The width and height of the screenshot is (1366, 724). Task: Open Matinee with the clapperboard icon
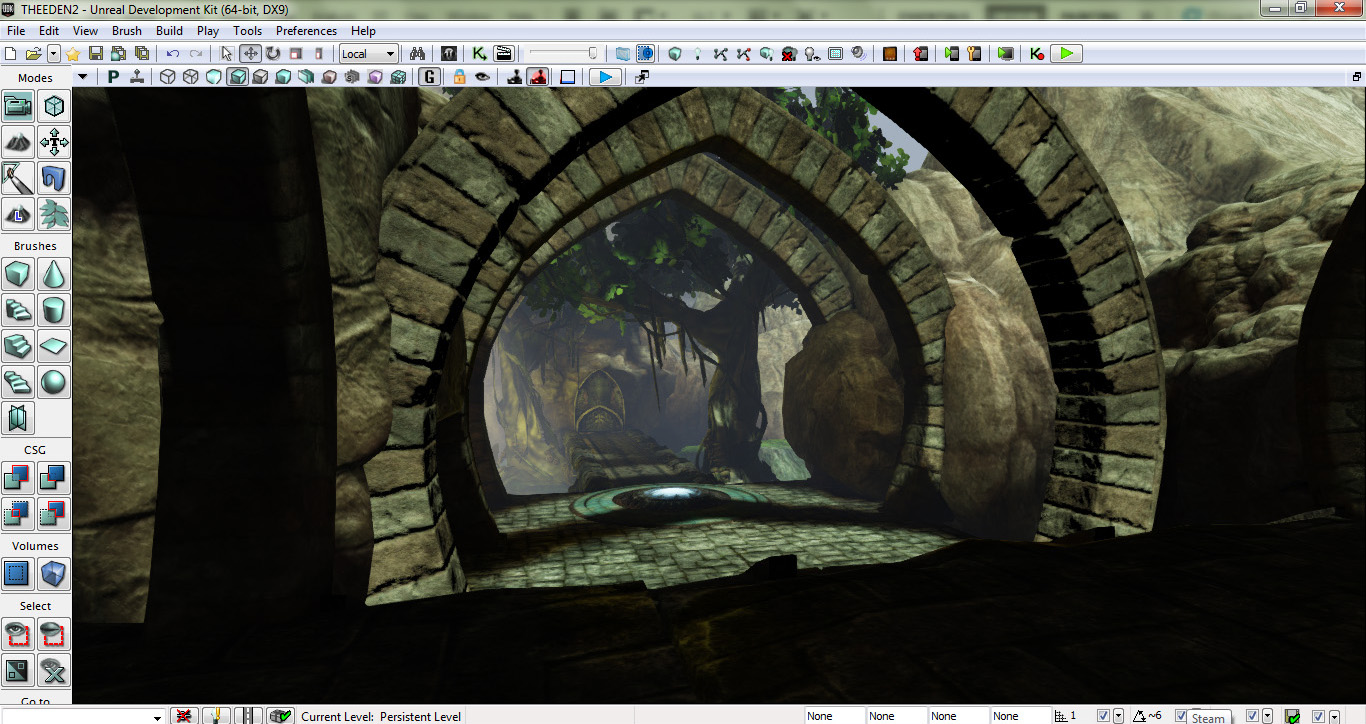[504, 54]
